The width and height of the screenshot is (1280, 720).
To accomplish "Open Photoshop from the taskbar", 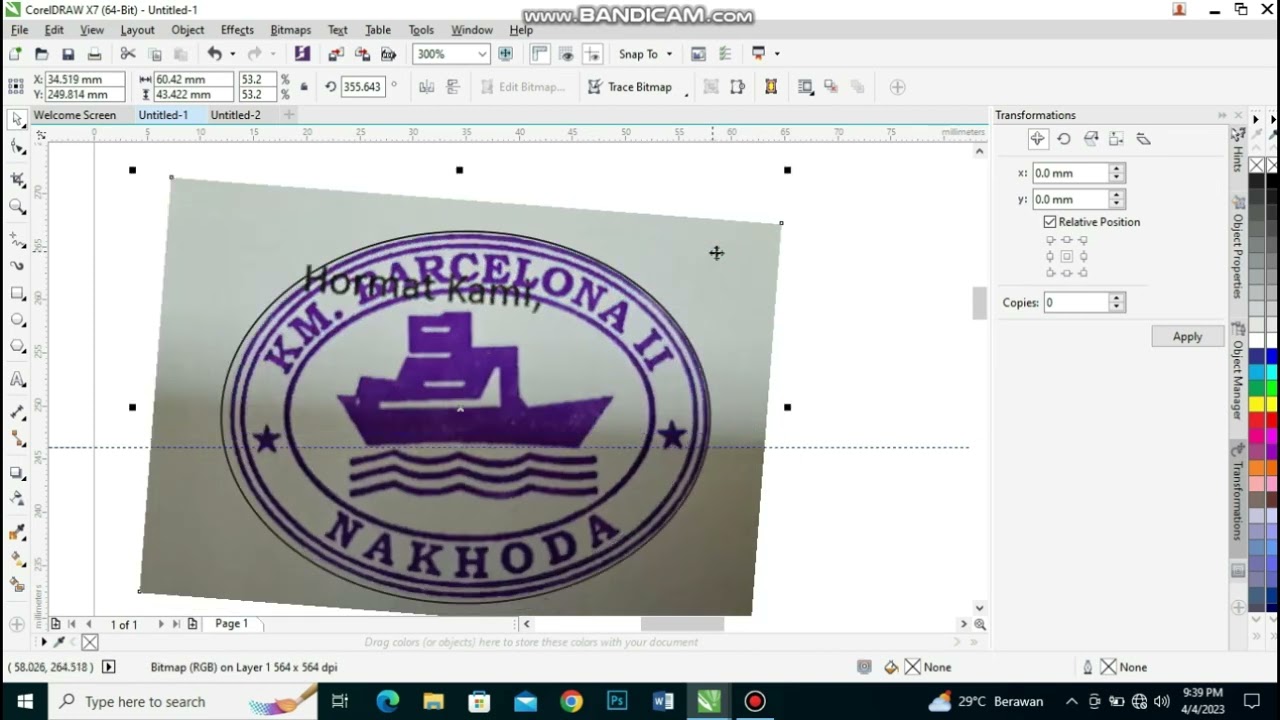I will pyautogui.click(x=617, y=701).
